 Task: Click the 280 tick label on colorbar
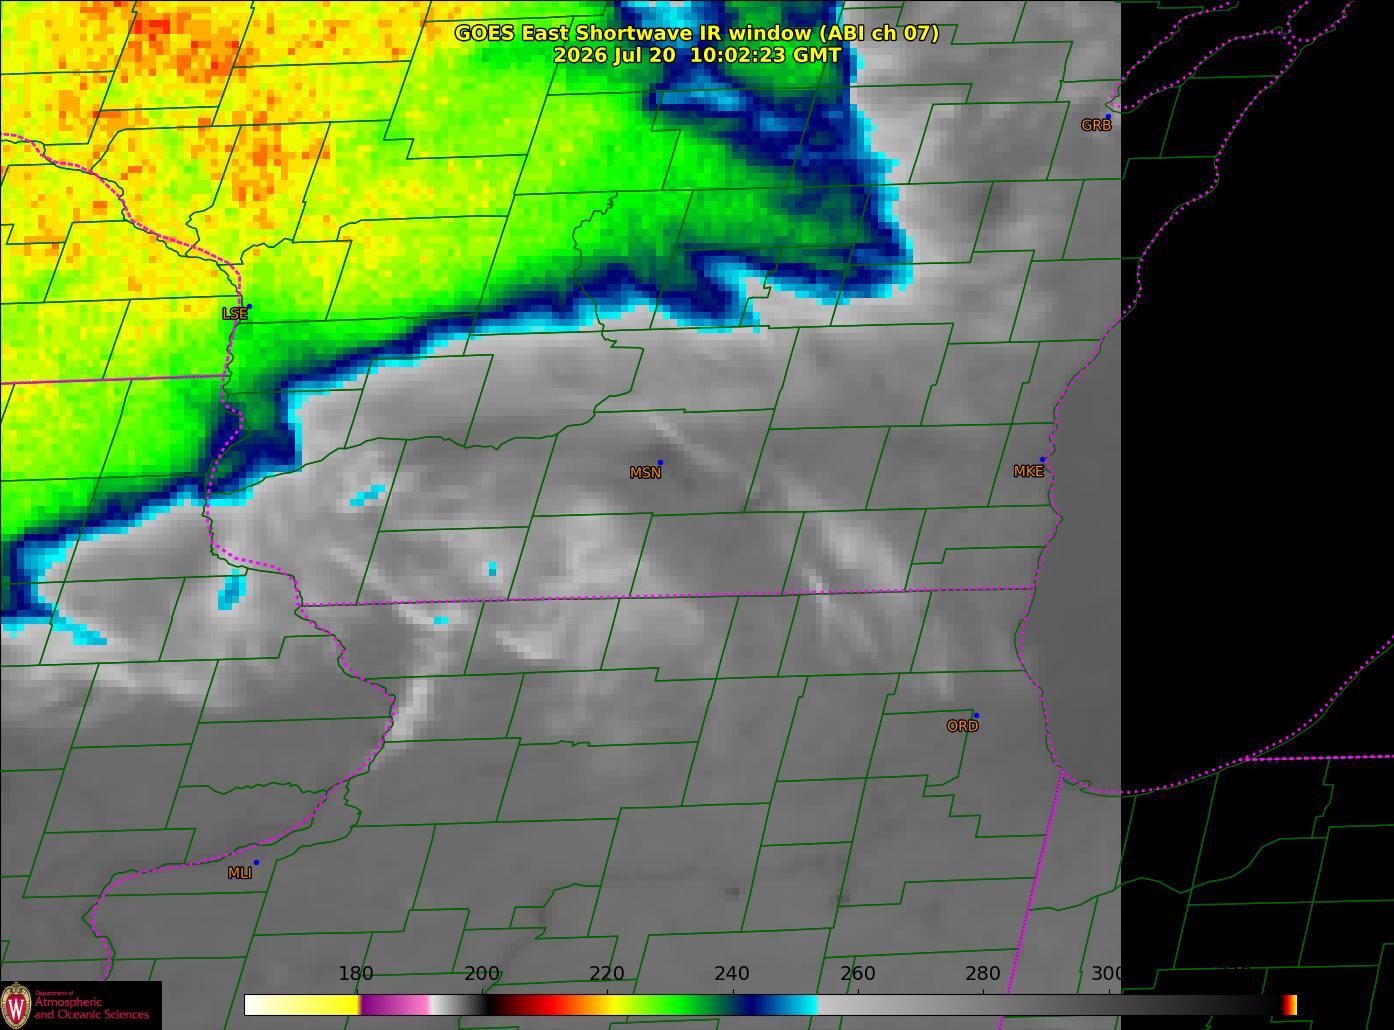[x=983, y=973]
